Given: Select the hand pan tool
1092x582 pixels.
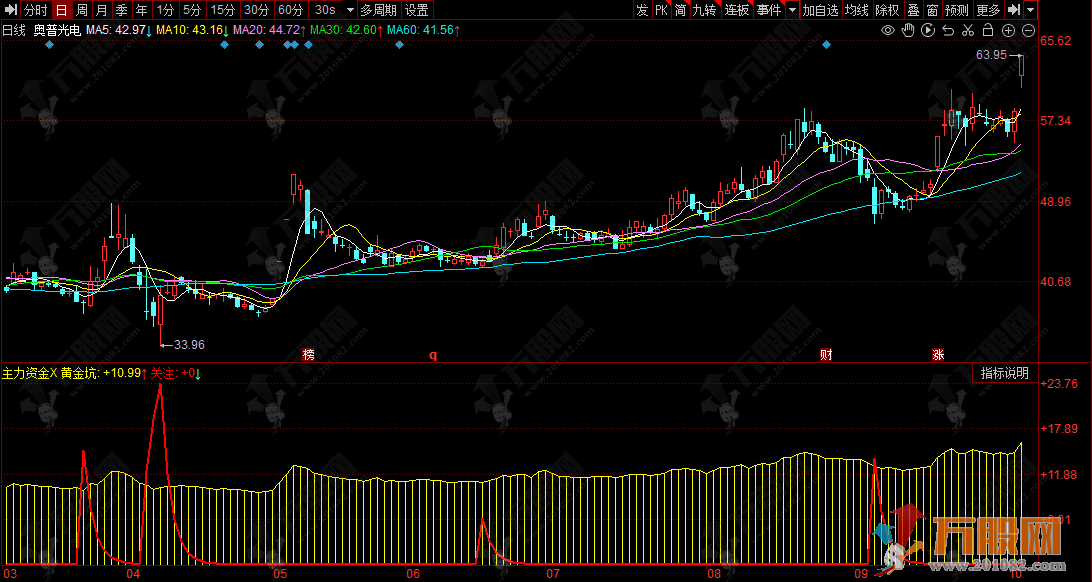Looking at the screenshot, I should (908, 31).
